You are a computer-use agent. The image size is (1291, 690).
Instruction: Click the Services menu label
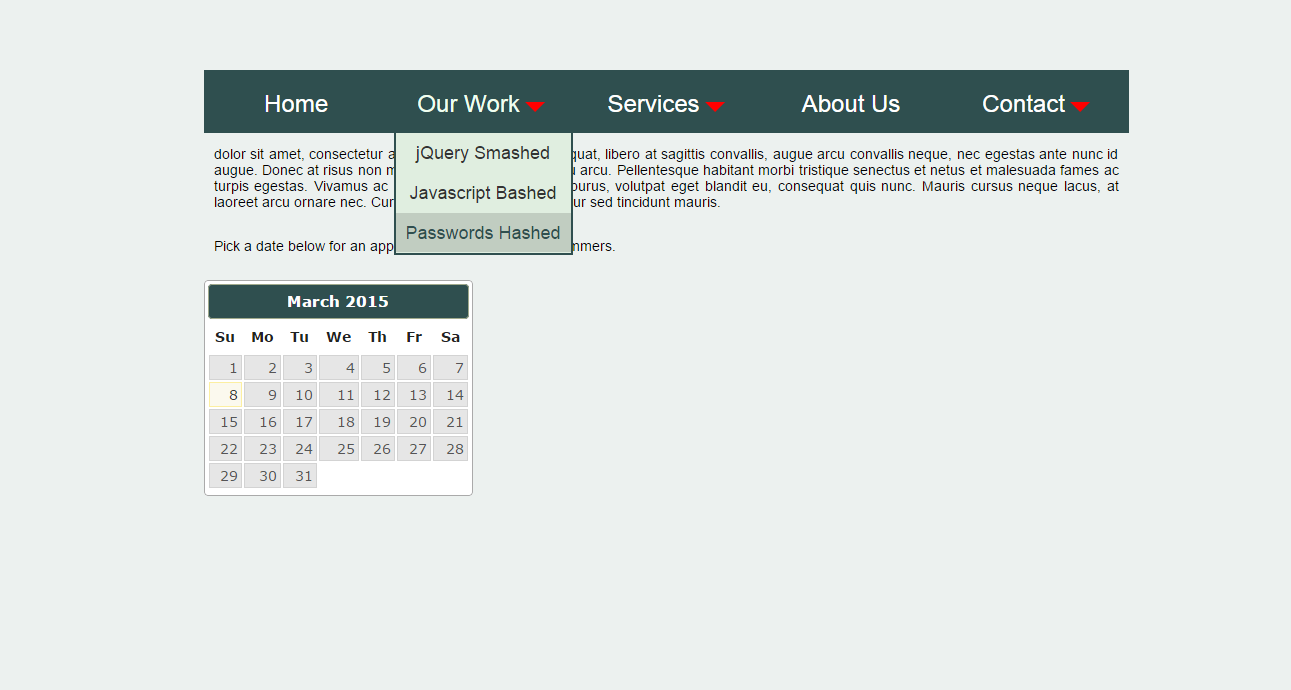pyautogui.click(x=653, y=104)
